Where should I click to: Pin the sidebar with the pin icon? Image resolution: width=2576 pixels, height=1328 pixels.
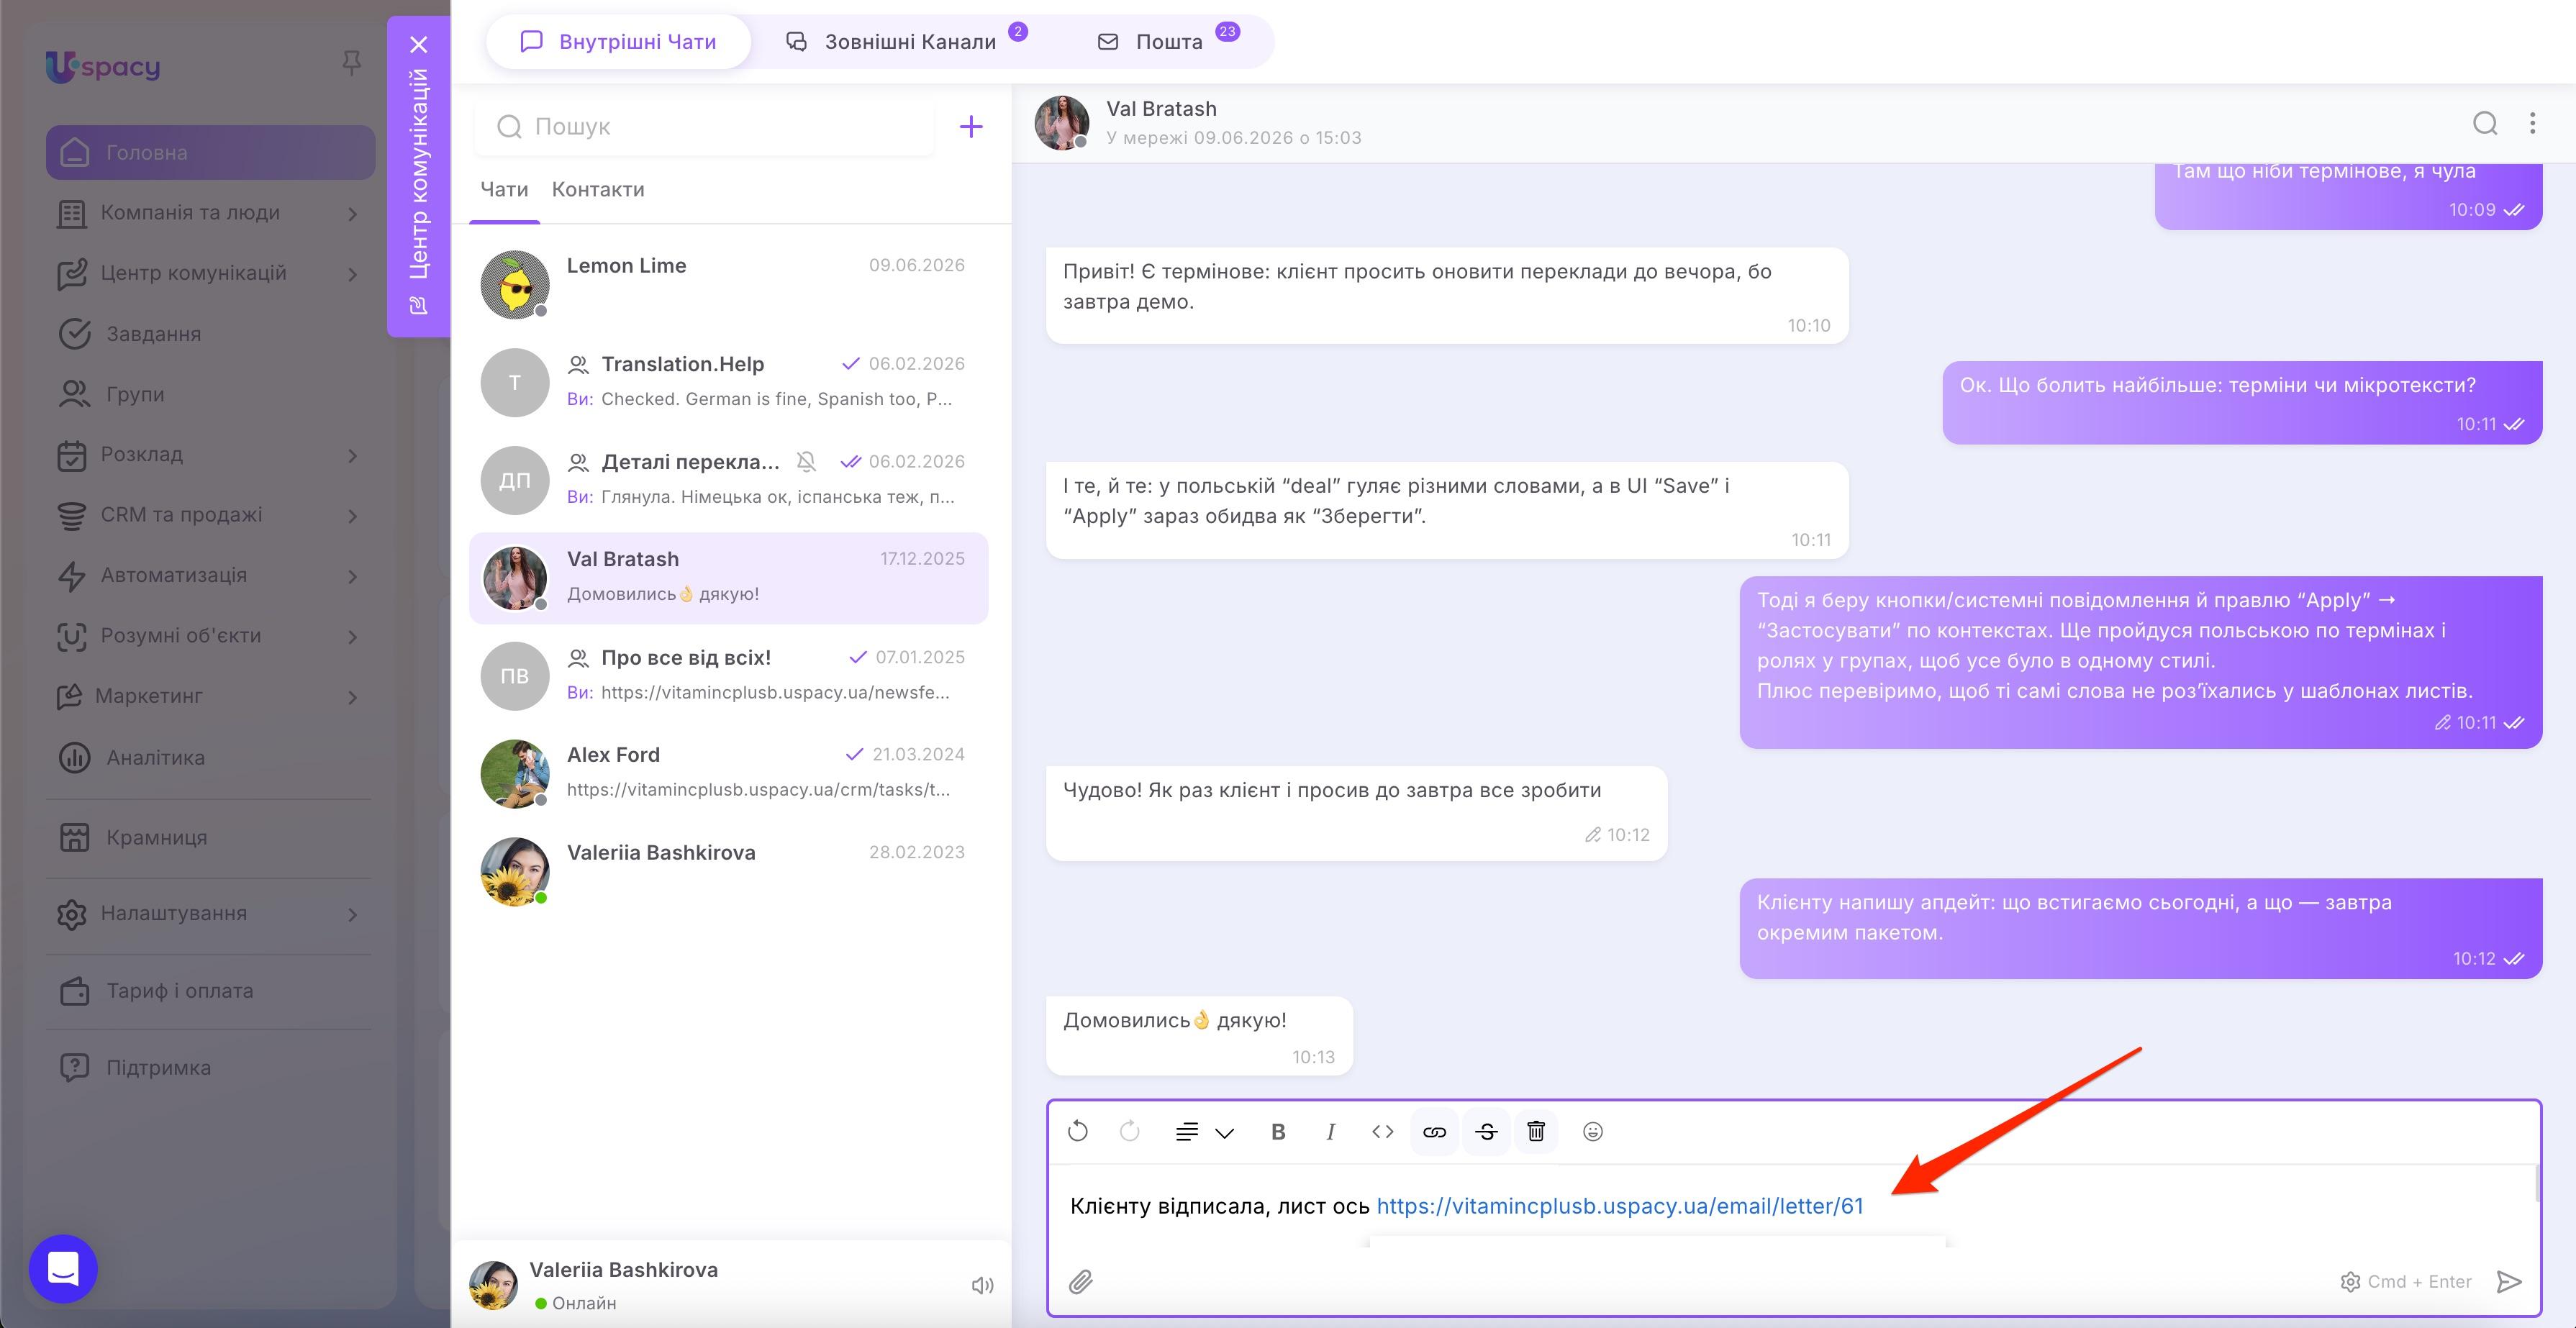(351, 63)
